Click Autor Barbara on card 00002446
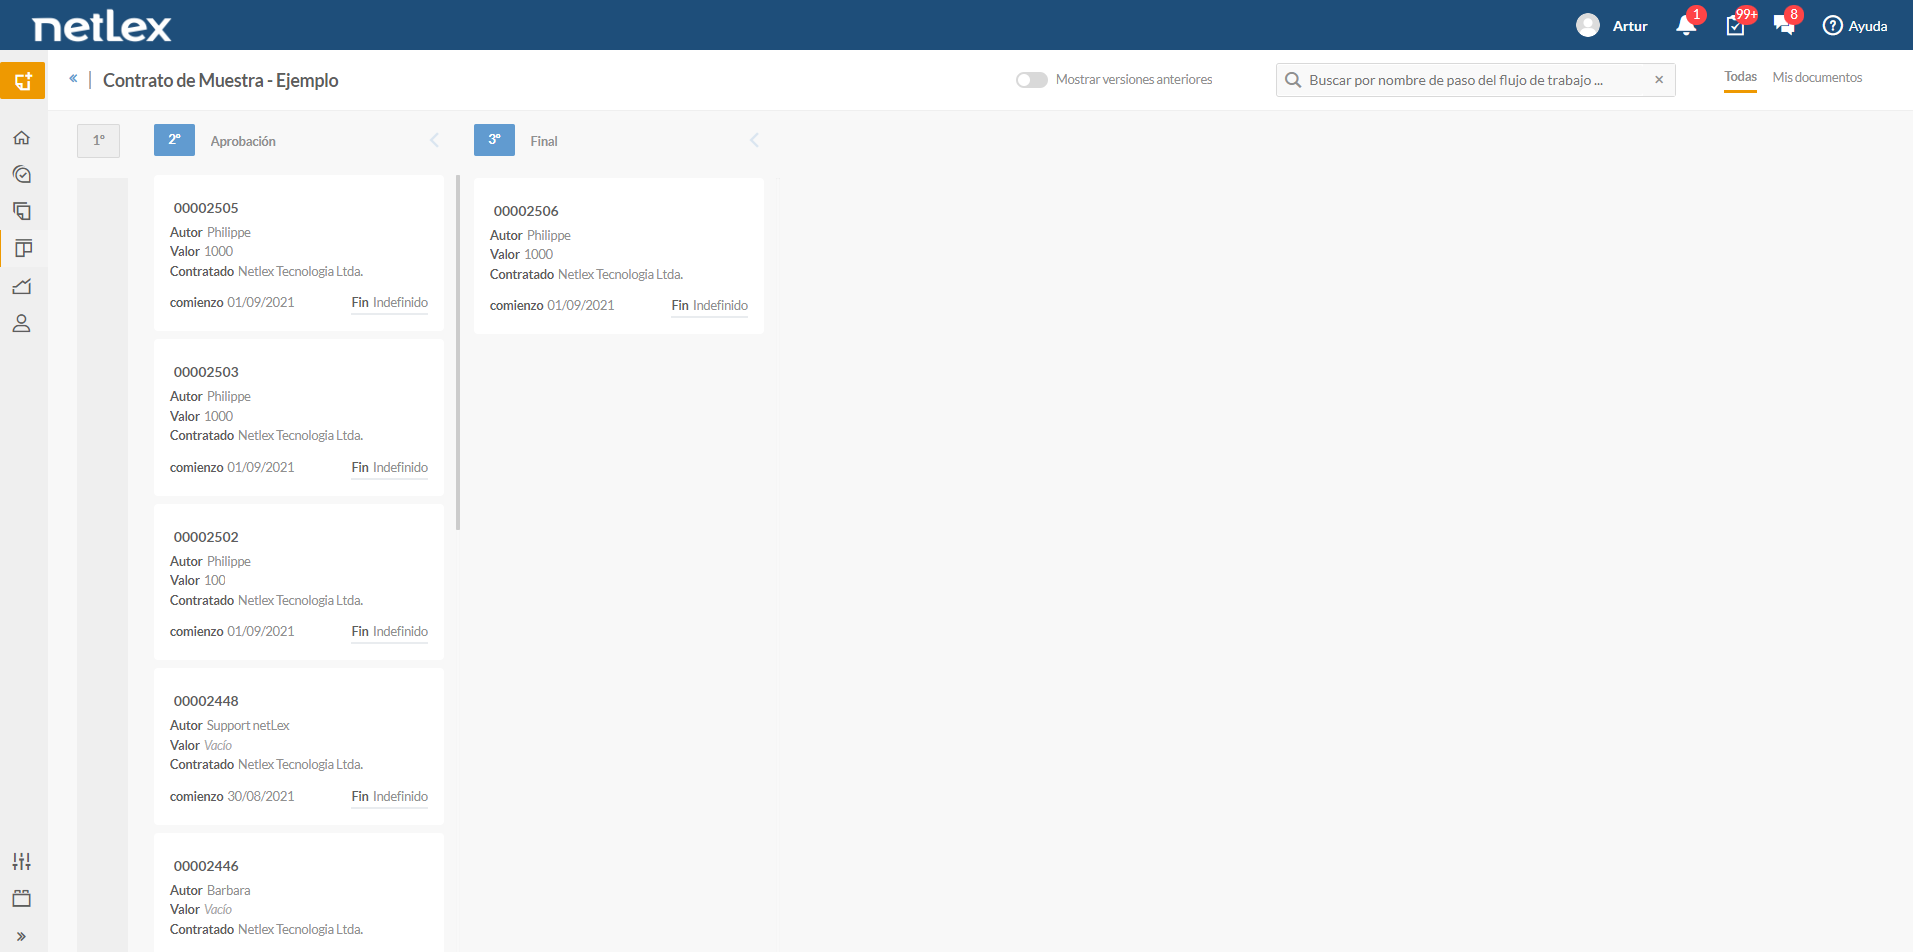The height and width of the screenshot is (952, 1913). pyautogui.click(x=210, y=891)
